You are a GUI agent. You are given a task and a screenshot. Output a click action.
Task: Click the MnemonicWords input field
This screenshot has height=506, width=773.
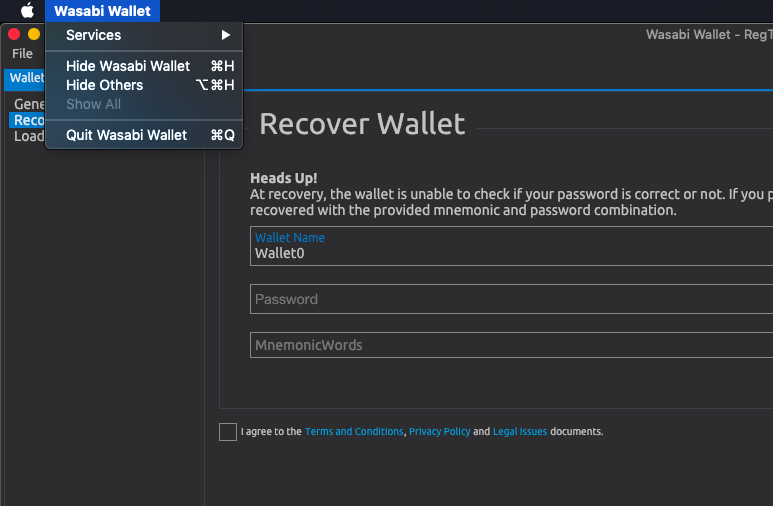(511, 345)
